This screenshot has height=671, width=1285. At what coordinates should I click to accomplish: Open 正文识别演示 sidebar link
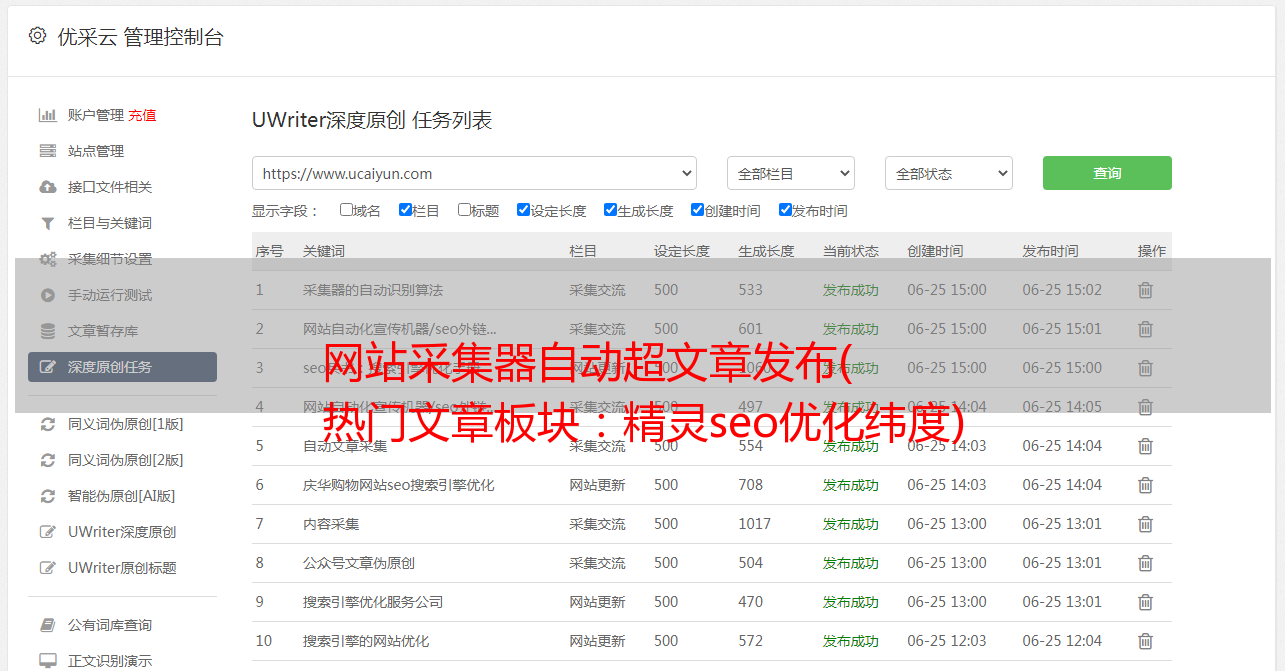[x=110, y=661]
